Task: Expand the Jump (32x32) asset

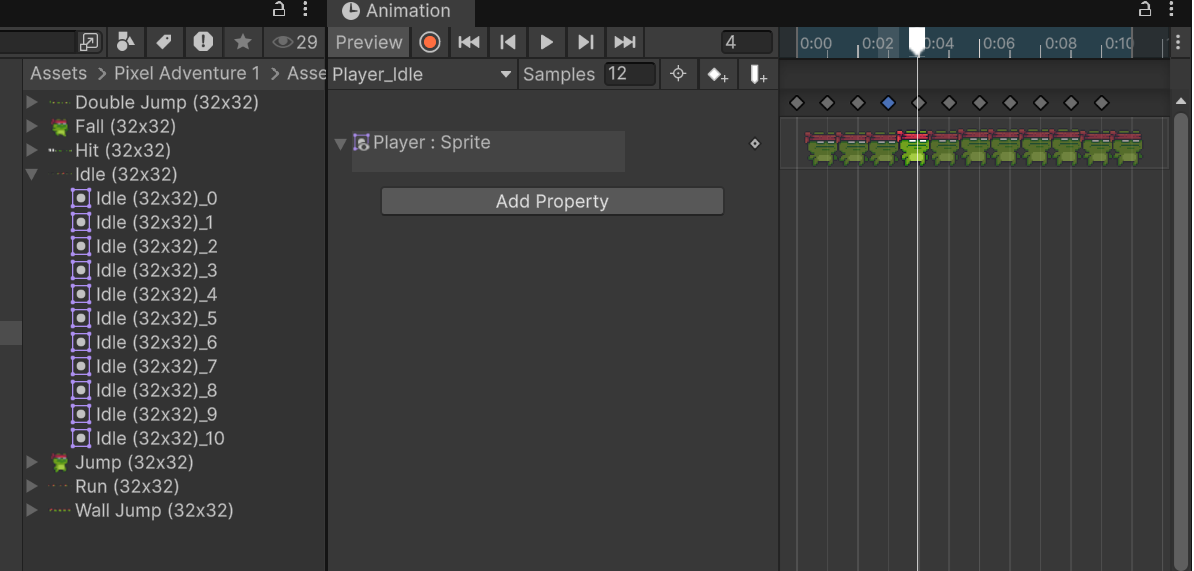Action: [x=31, y=462]
